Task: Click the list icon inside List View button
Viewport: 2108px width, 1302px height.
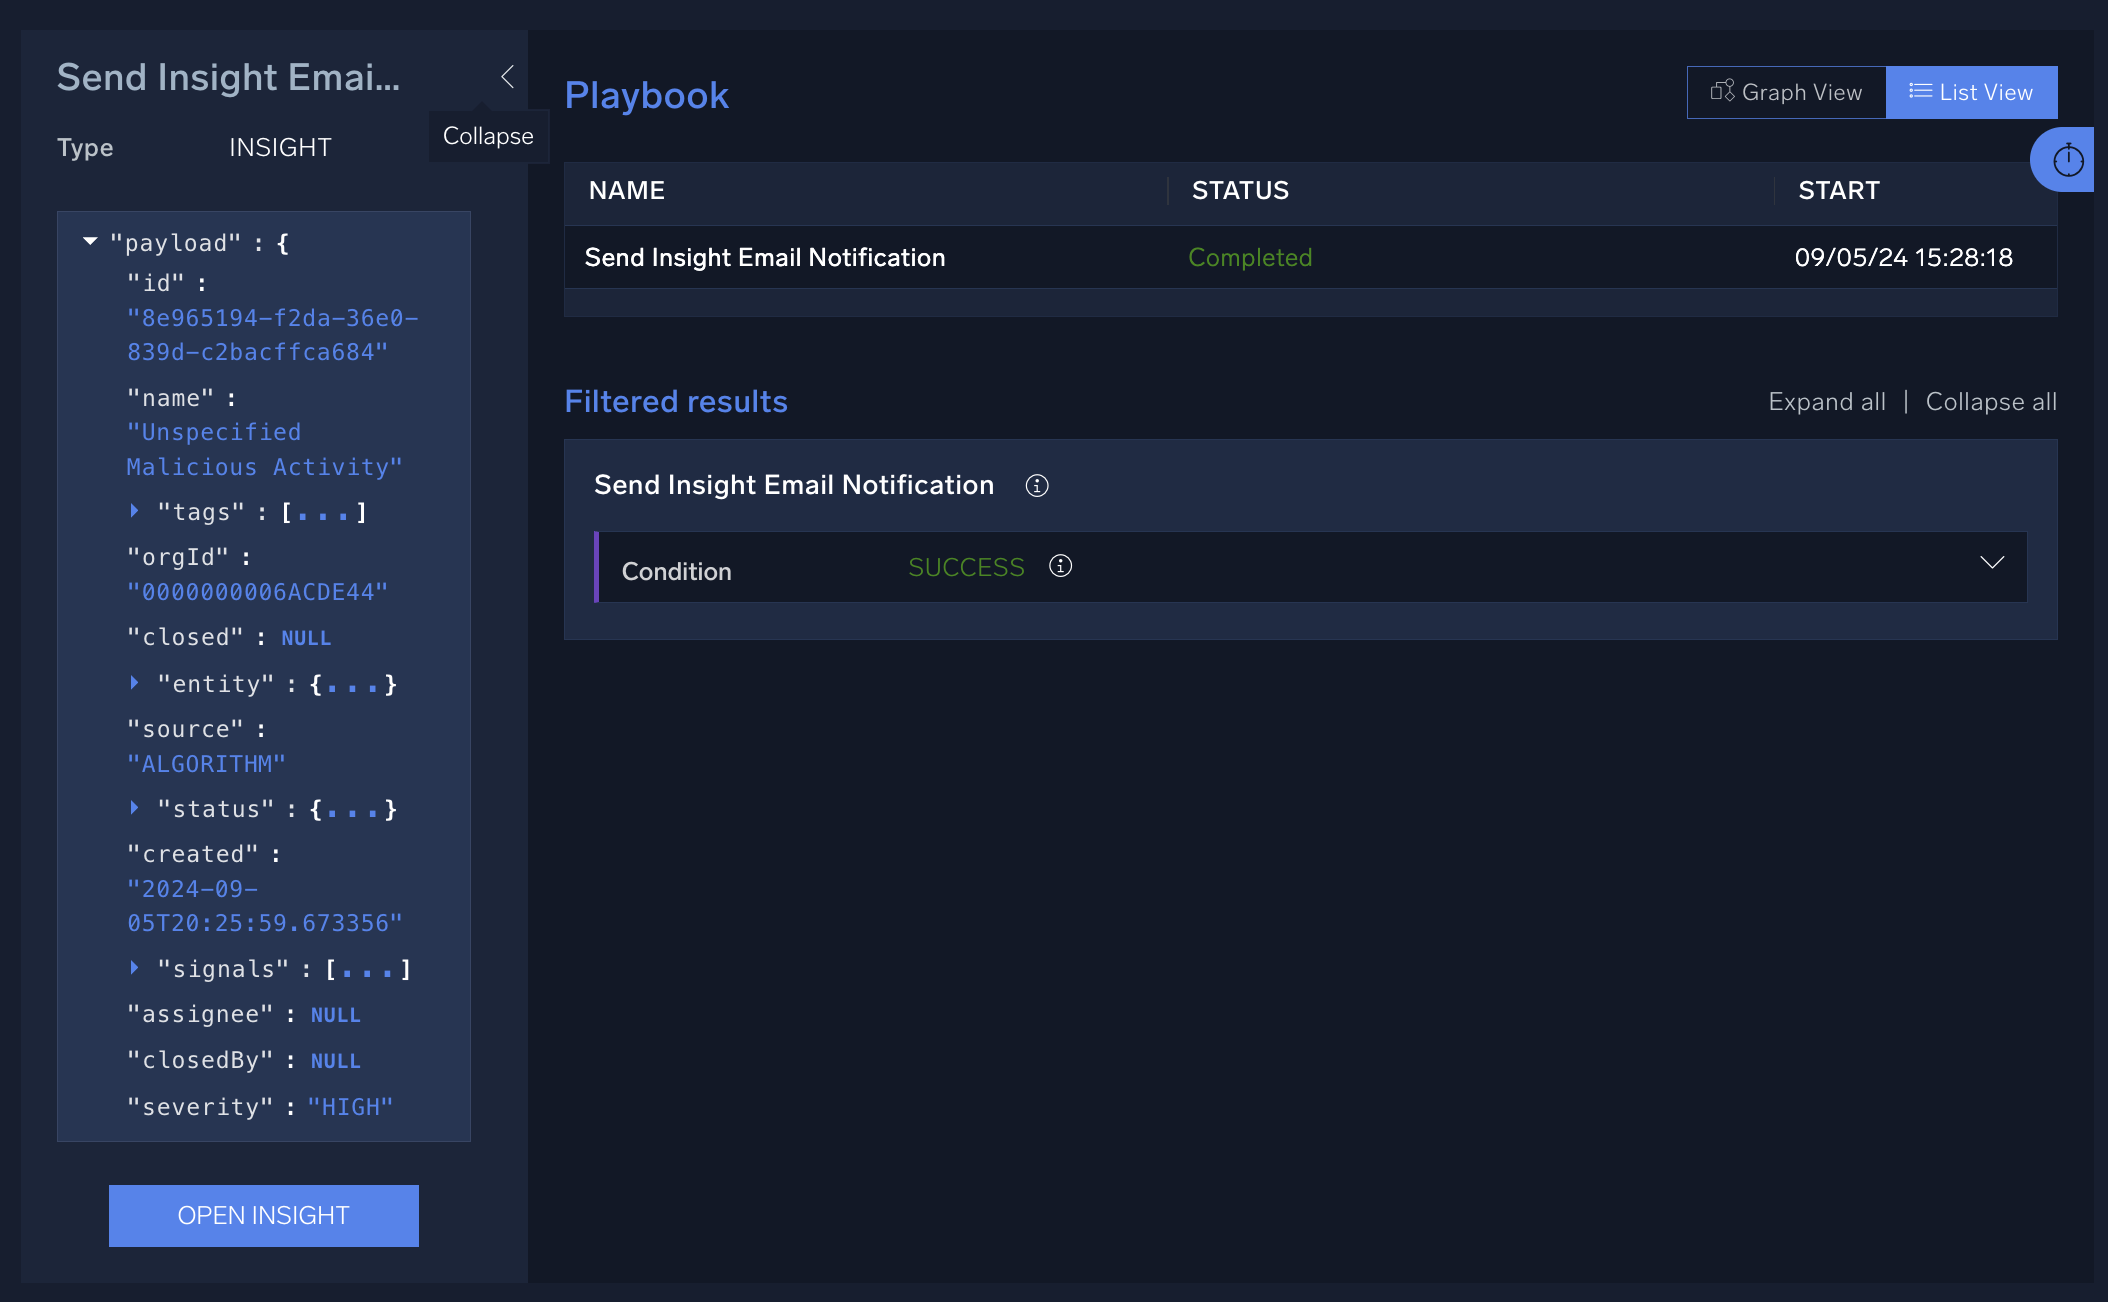Action: pos(1919,92)
